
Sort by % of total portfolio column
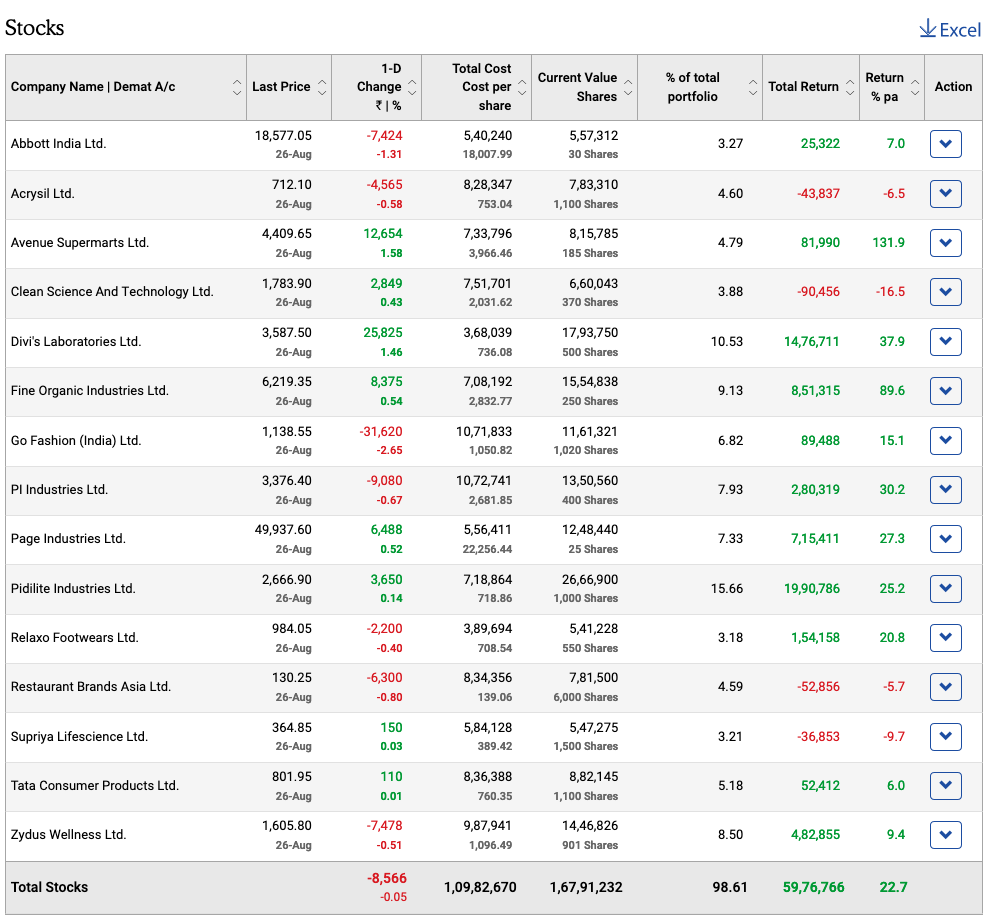[x=753, y=87]
